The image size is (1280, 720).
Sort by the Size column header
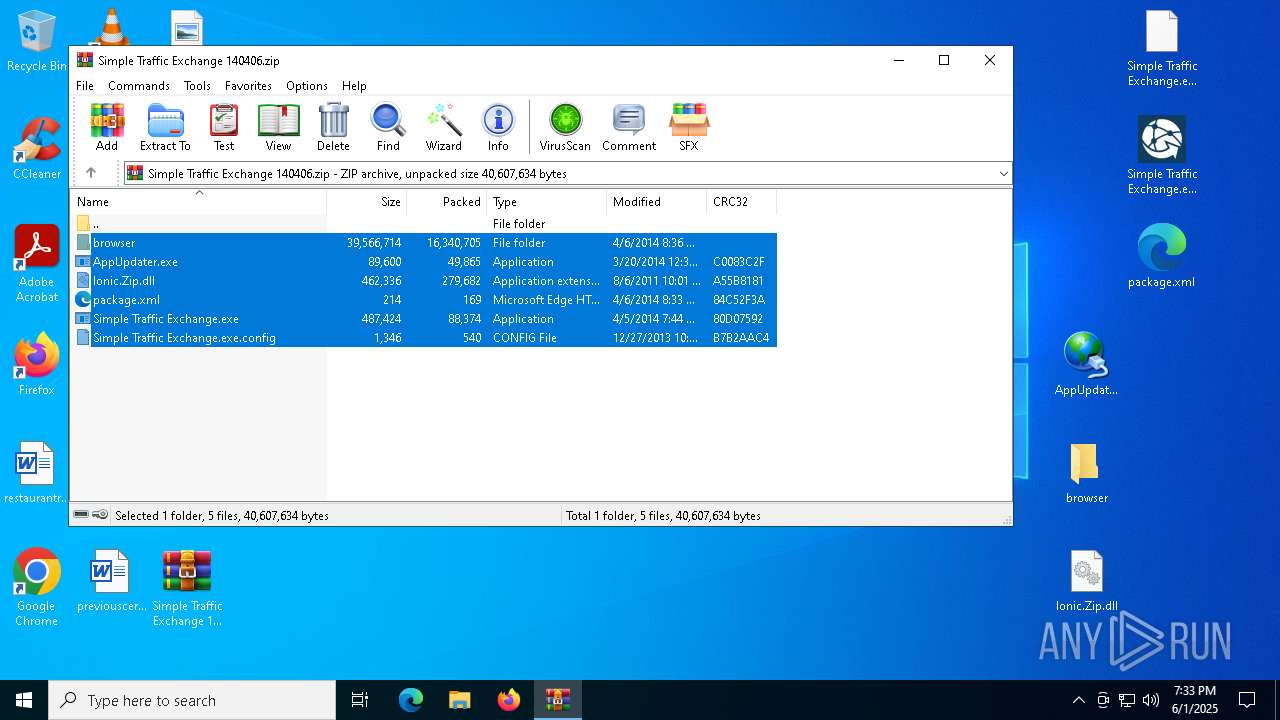[x=367, y=202]
